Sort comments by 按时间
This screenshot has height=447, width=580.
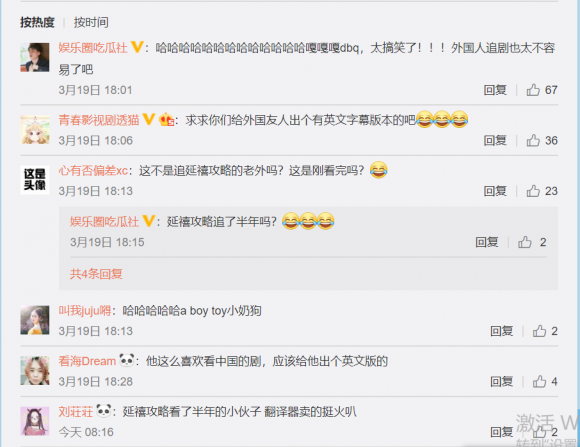click(x=91, y=22)
